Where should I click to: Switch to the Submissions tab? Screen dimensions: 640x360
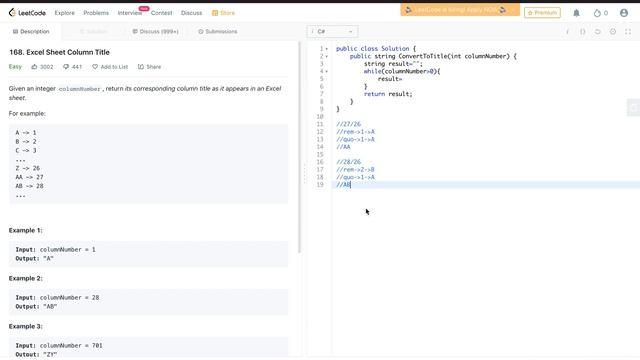218,31
